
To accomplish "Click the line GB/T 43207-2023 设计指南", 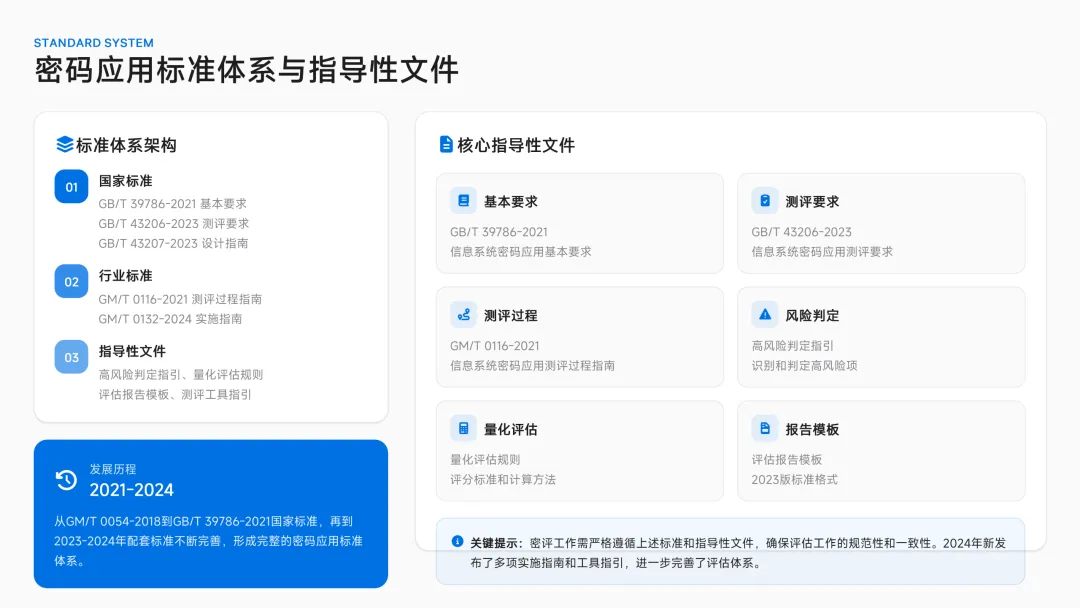I will coord(173,243).
